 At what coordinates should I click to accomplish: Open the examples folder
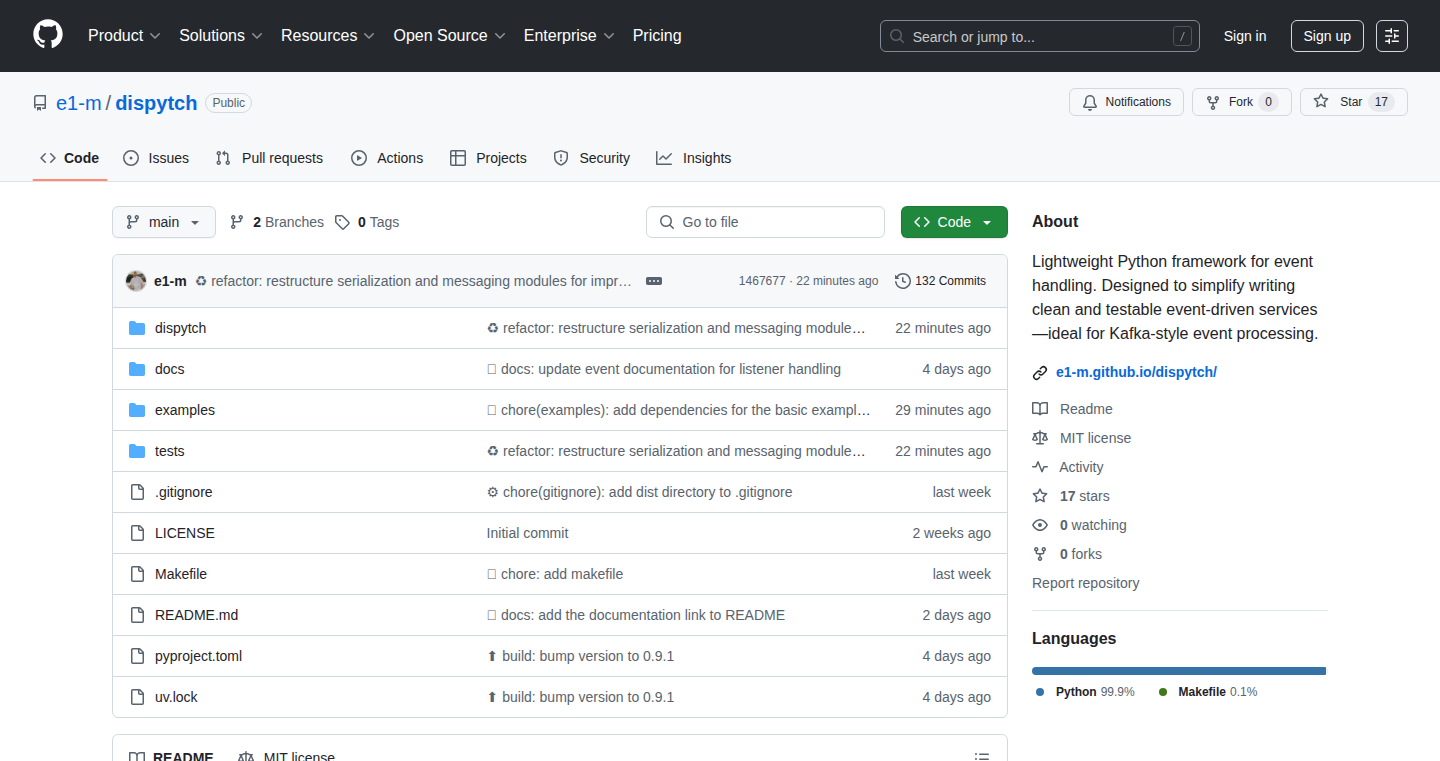(185, 410)
